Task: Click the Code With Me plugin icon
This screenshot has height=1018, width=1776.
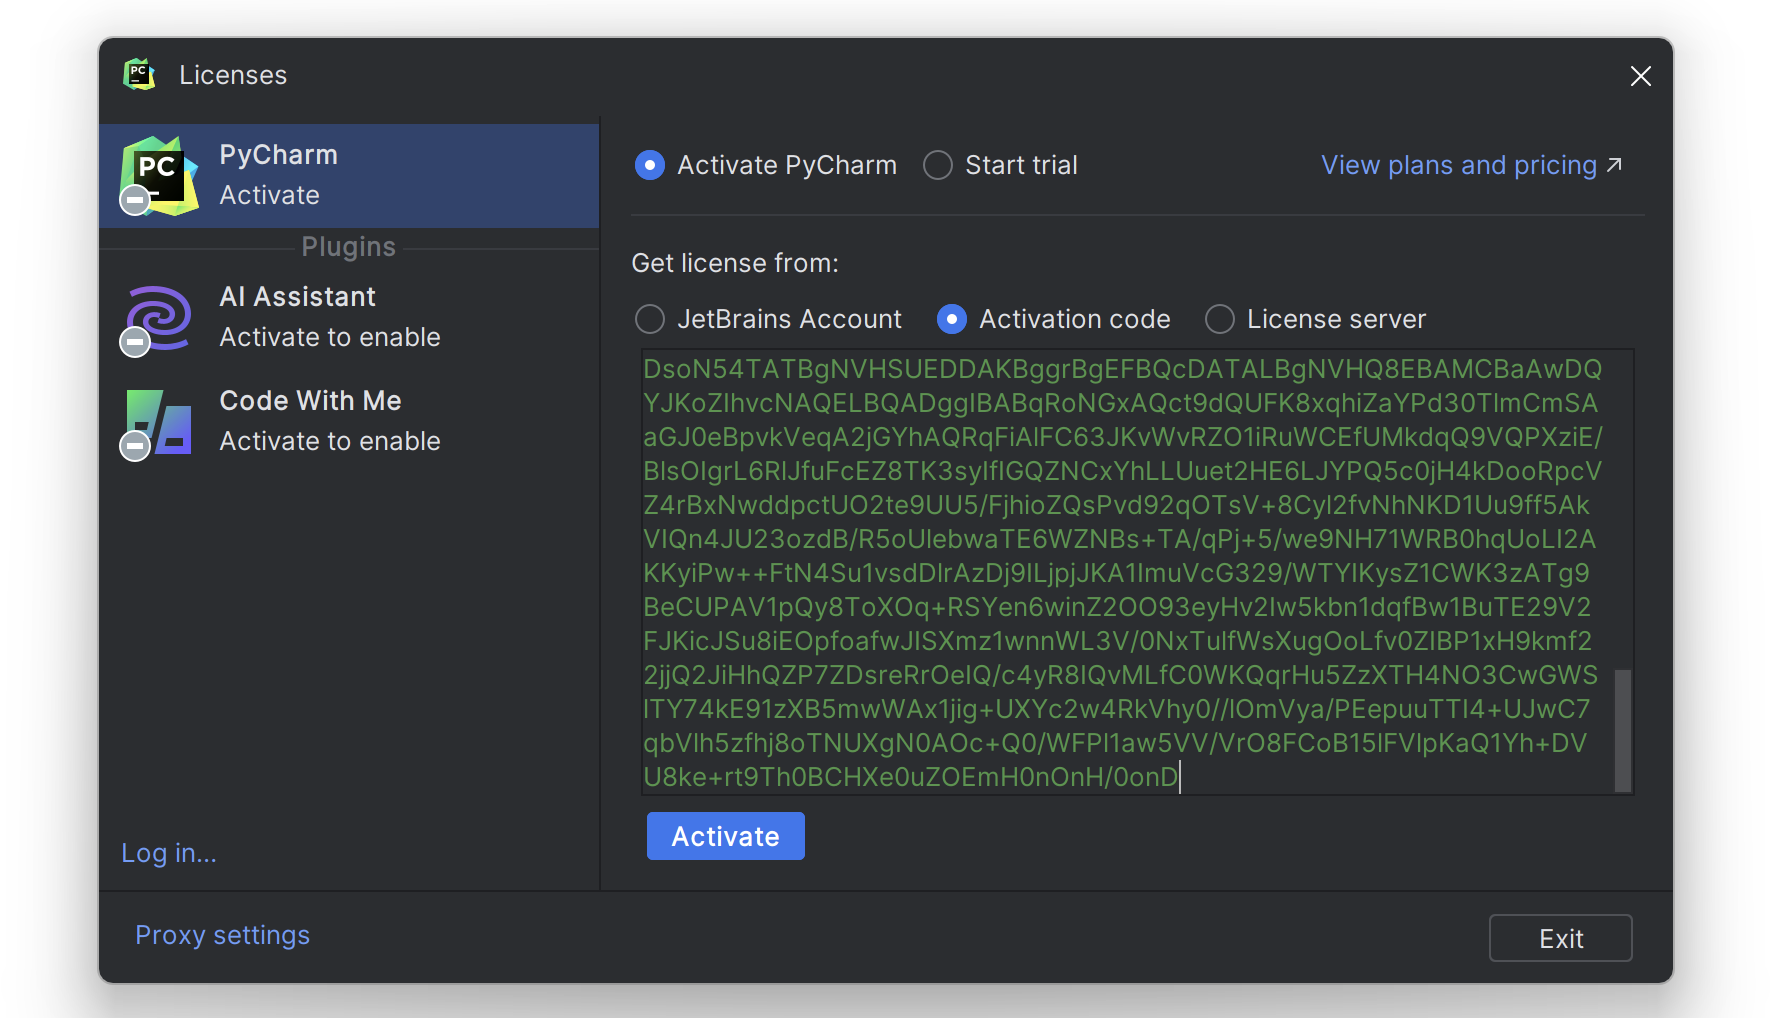Action: pyautogui.click(x=158, y=423)
